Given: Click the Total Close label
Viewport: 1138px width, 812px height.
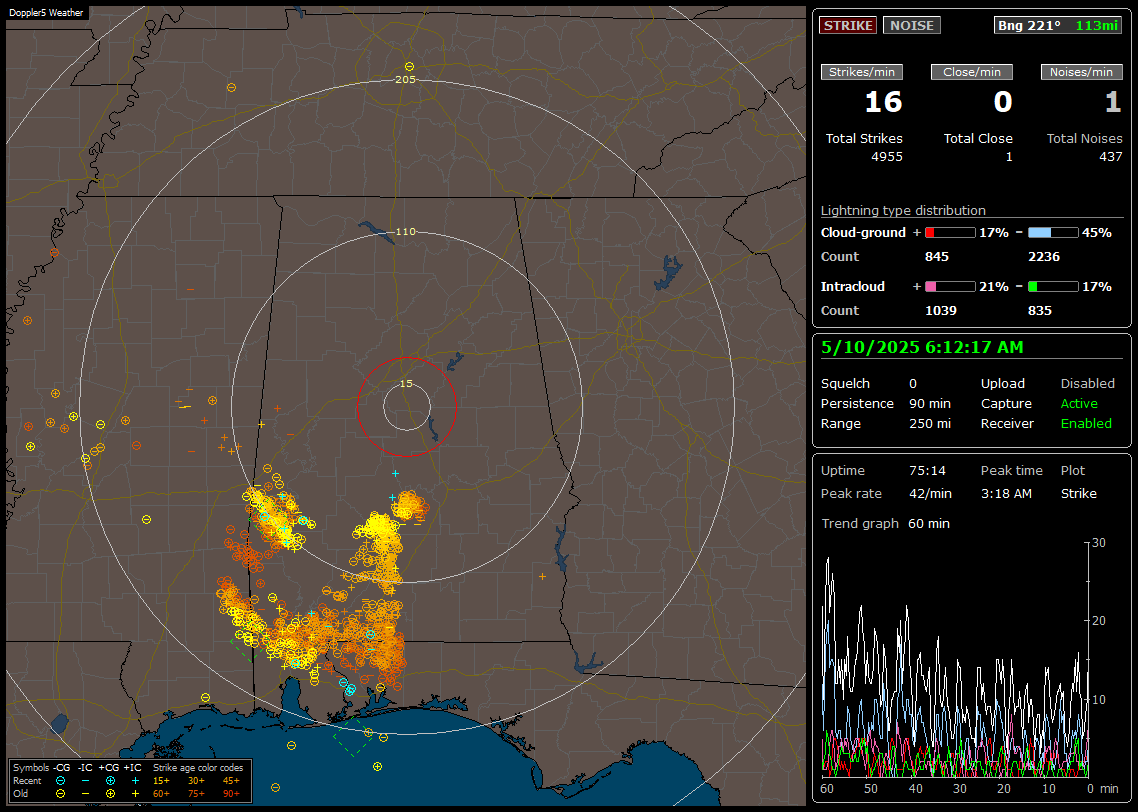Looking at the screenshot, I should 978,138.
